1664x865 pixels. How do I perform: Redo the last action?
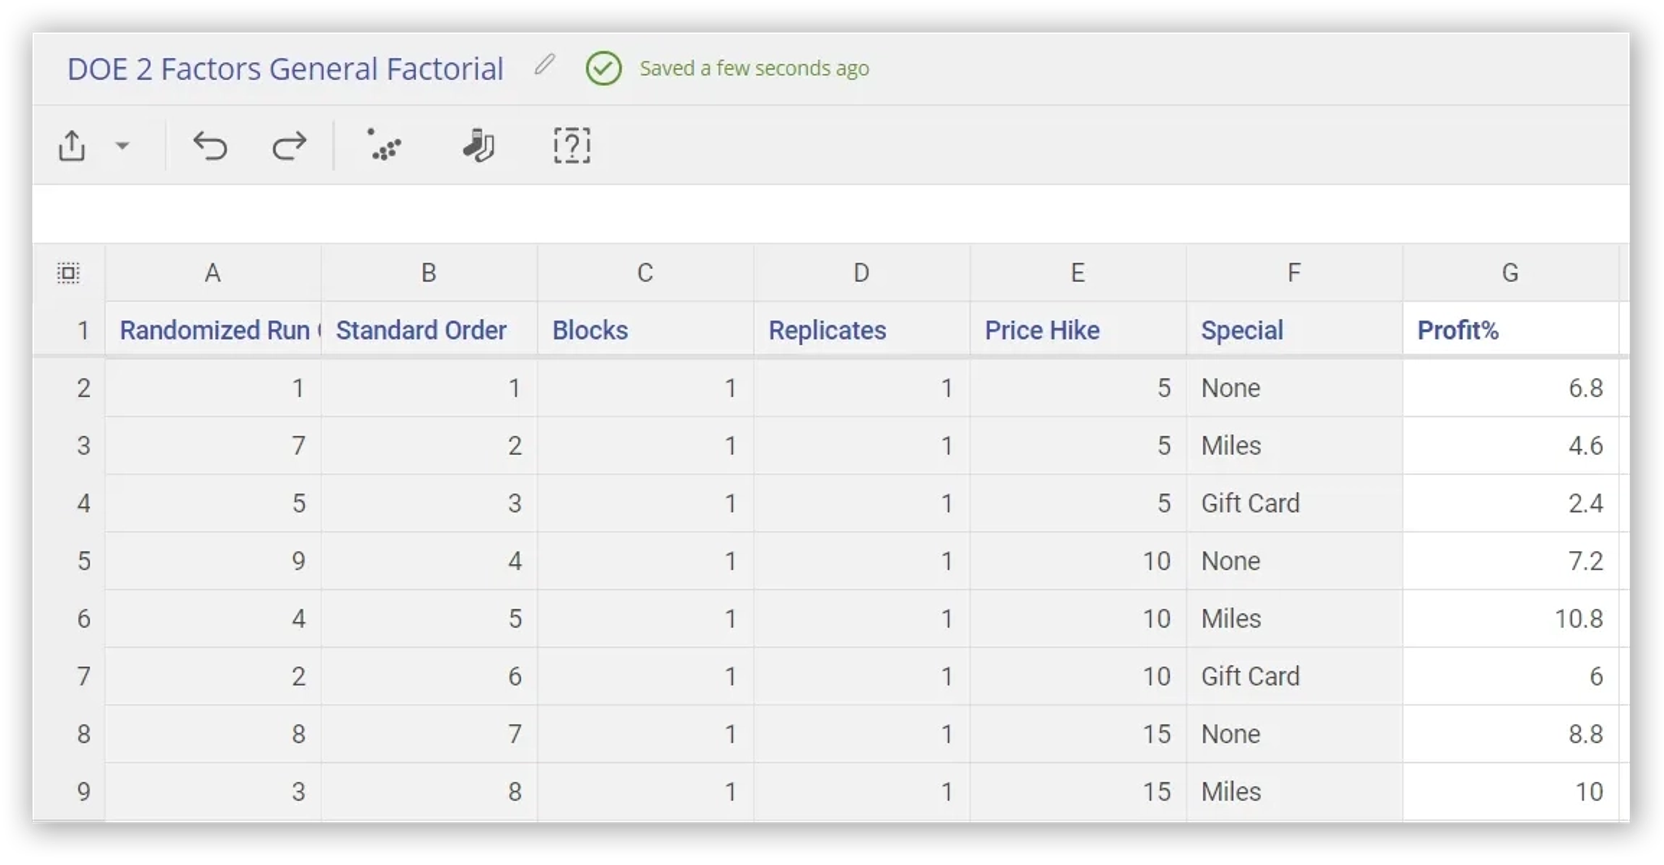(x=289, y=146)
